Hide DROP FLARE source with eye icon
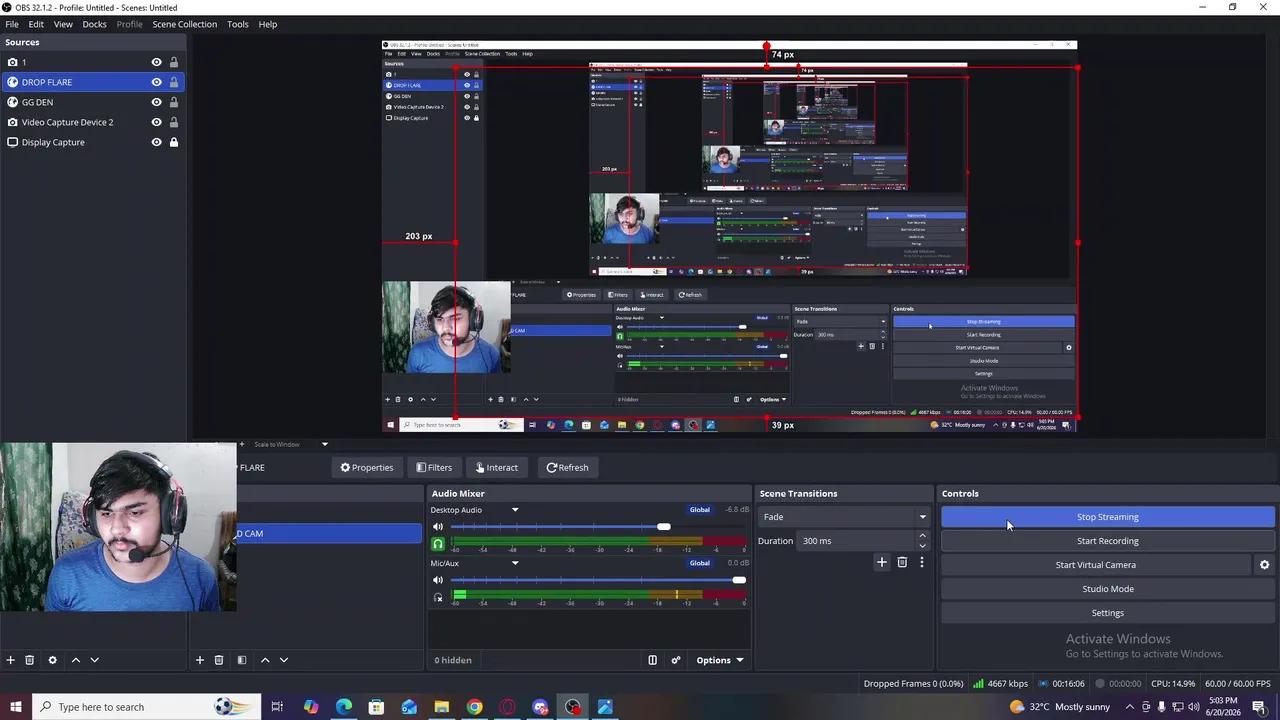 (156, 82)
